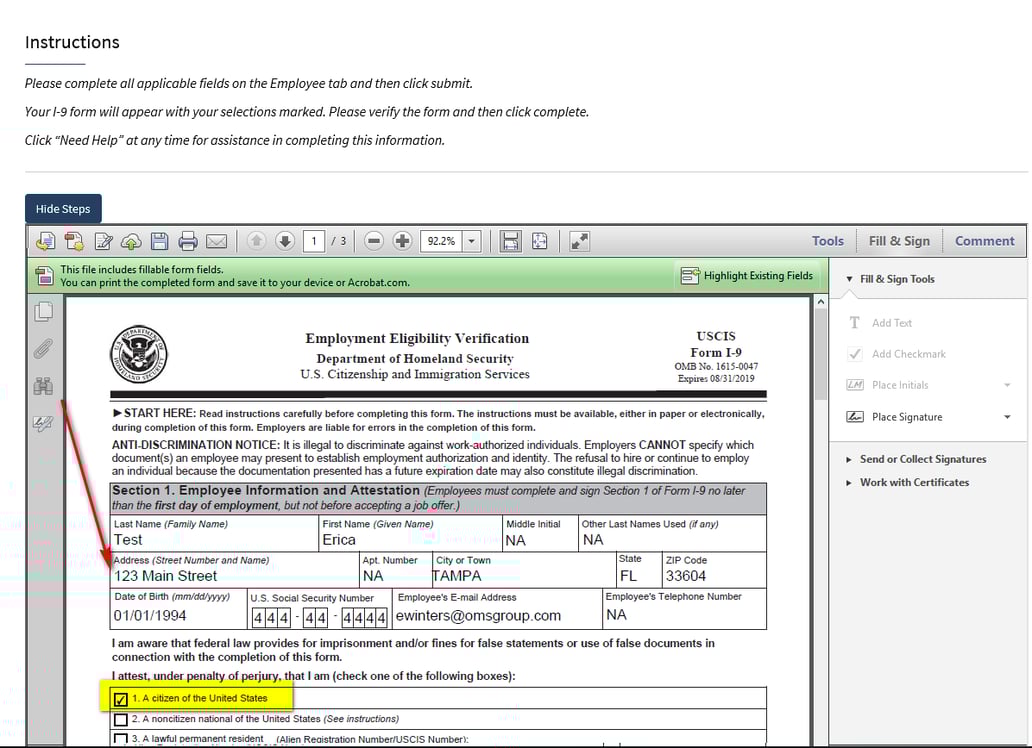Viewport: 1032px width, 748px height.
Task: Click the Highlight Existing Fields button
Action: coord(747,276)
